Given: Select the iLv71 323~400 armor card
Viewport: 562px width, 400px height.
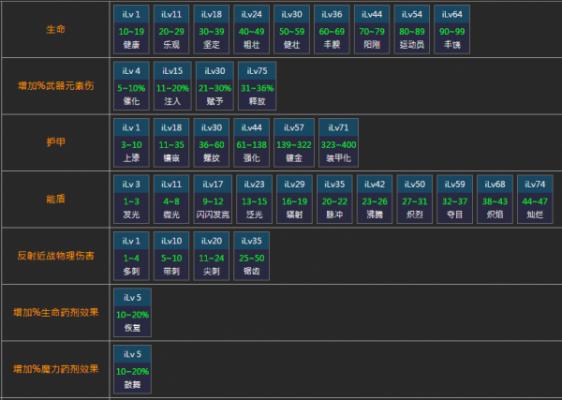Looking at the screenshot, I should (338, 143).
